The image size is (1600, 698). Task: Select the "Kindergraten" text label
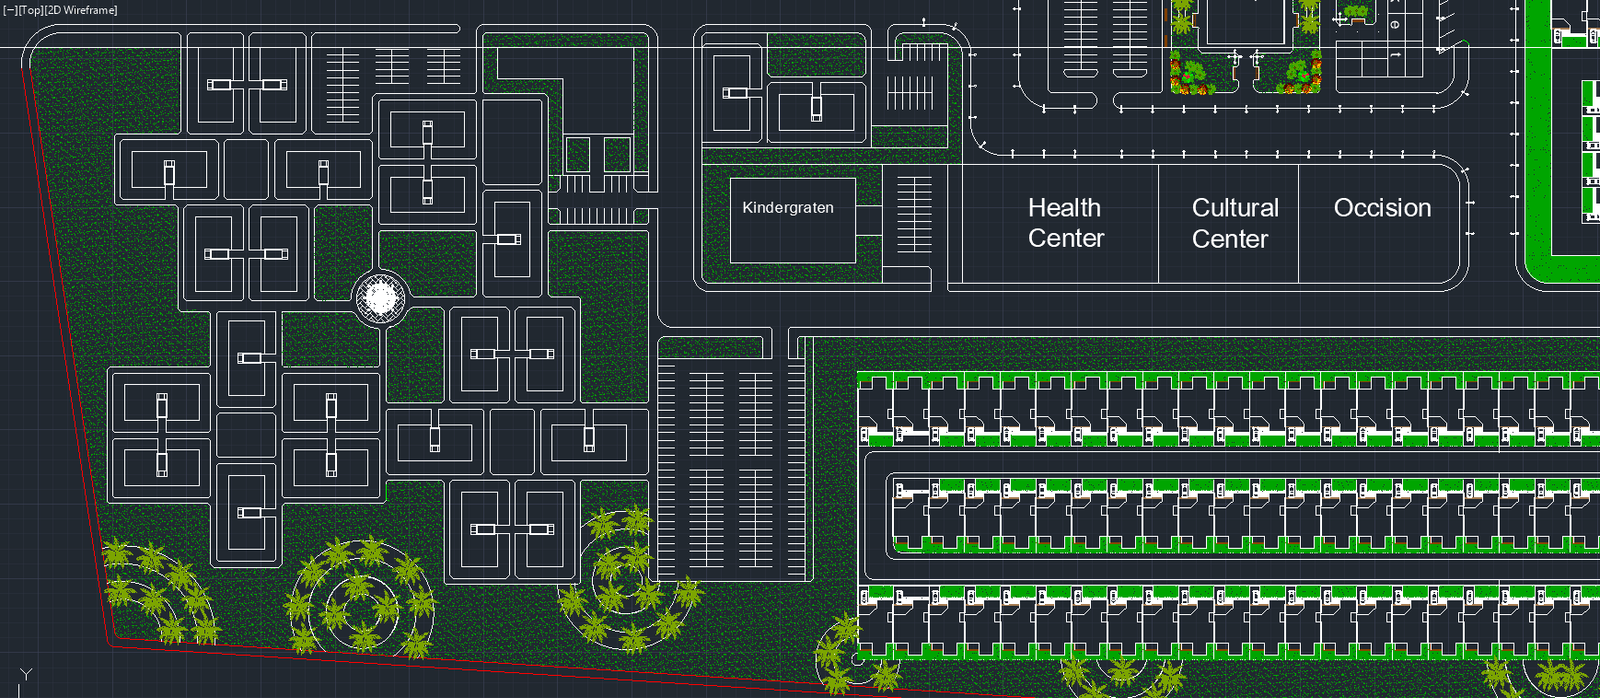788,208
